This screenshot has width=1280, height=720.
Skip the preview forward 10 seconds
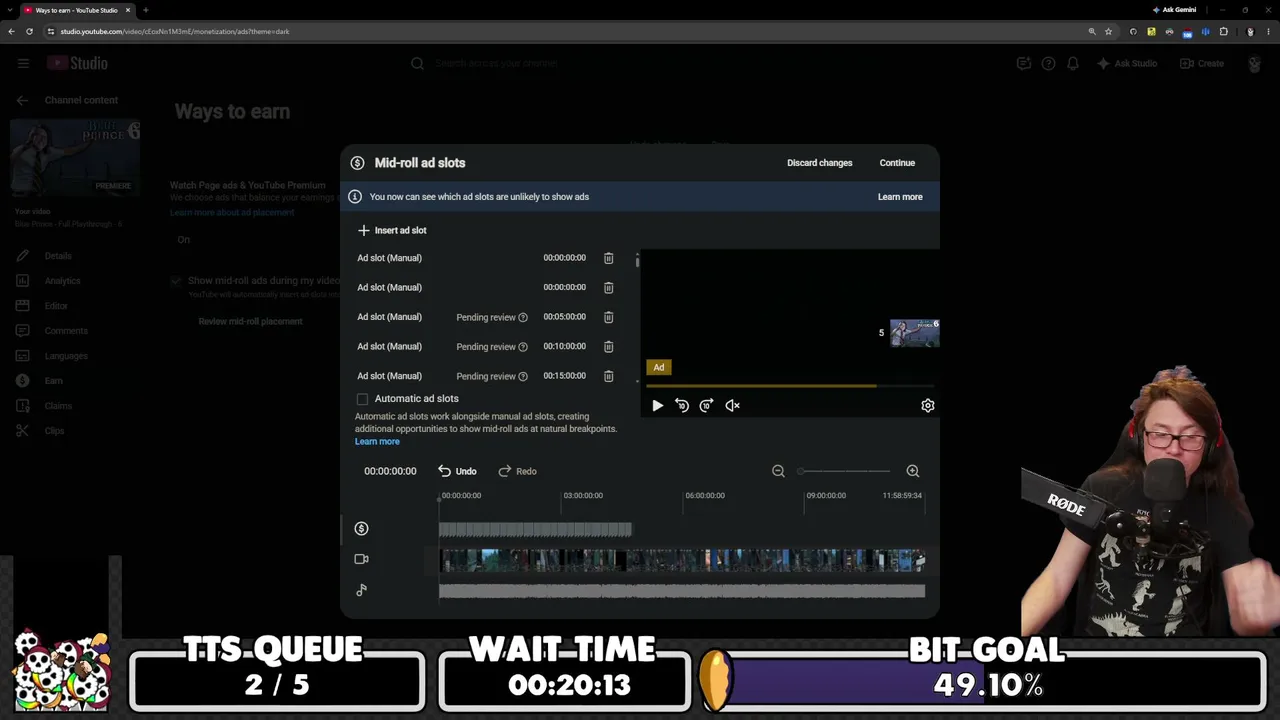click(706, 405)
